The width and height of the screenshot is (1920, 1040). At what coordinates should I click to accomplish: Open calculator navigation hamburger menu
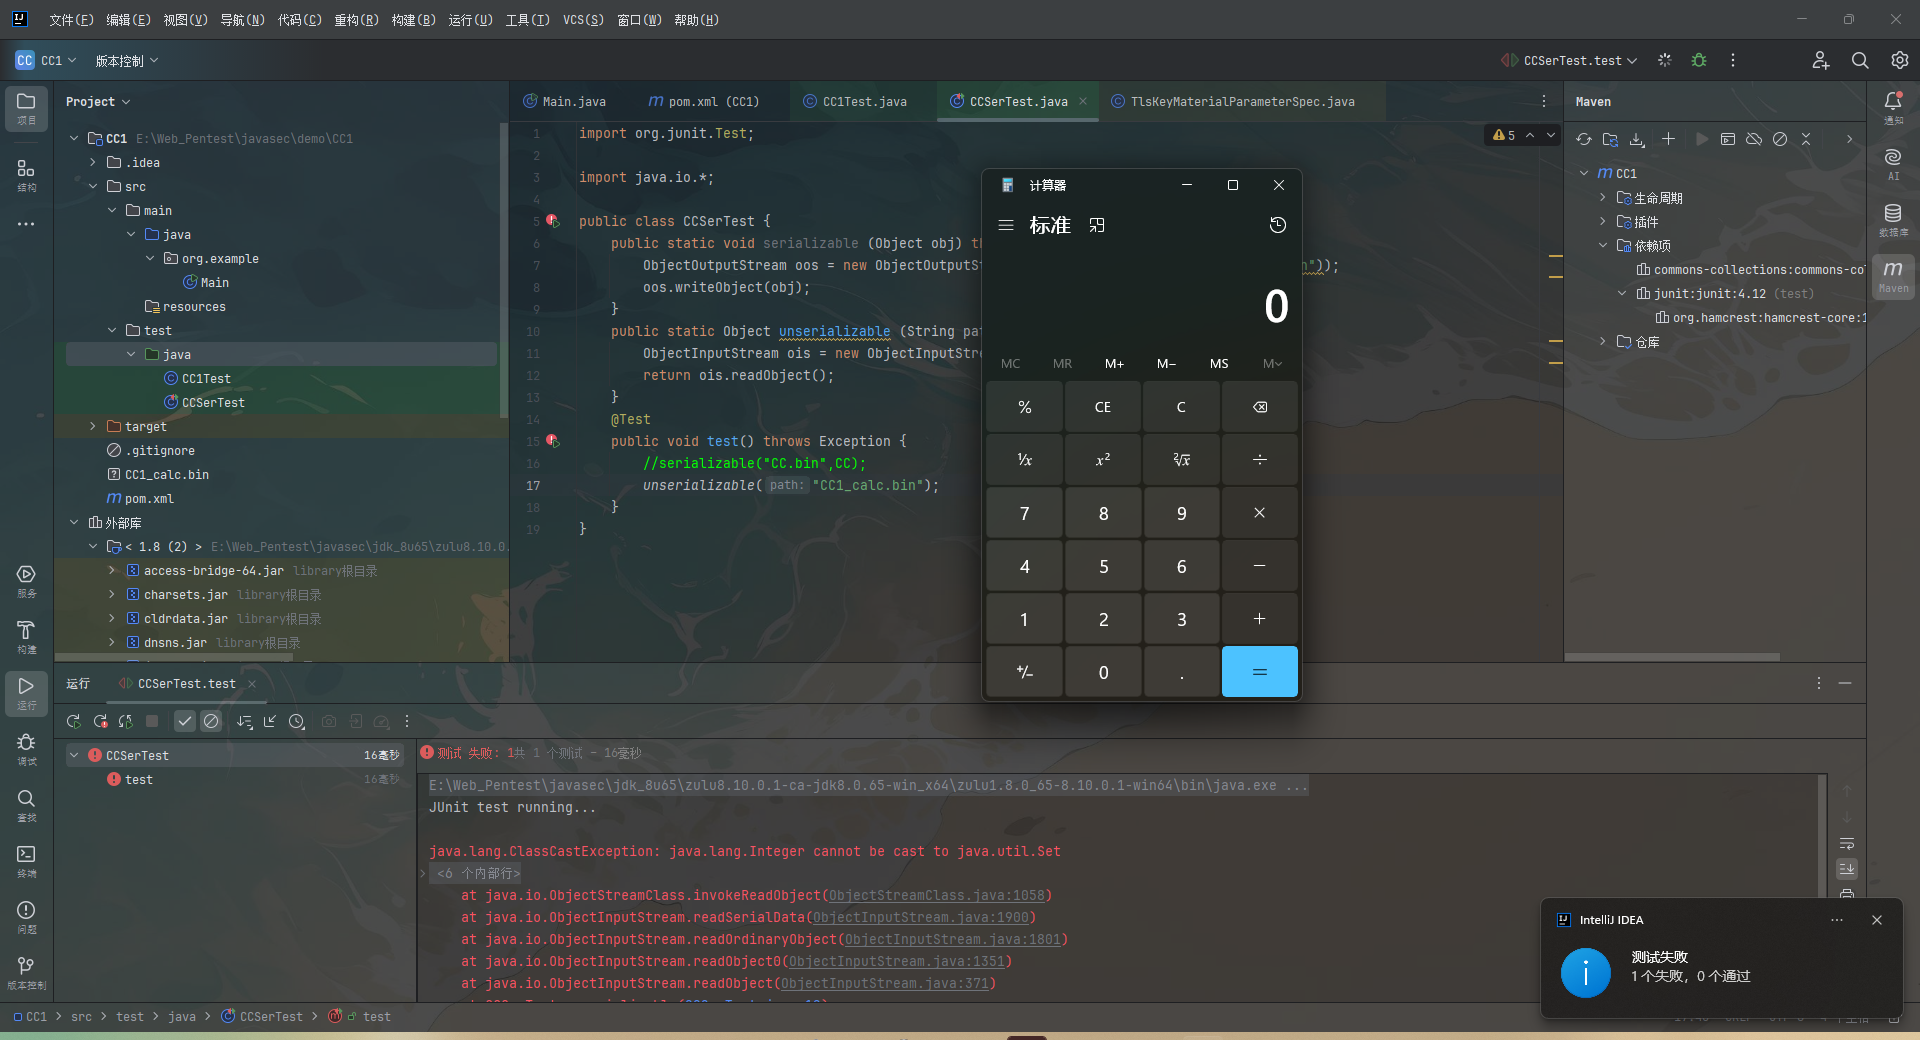pyautogui.click(x=1006, y=225)
